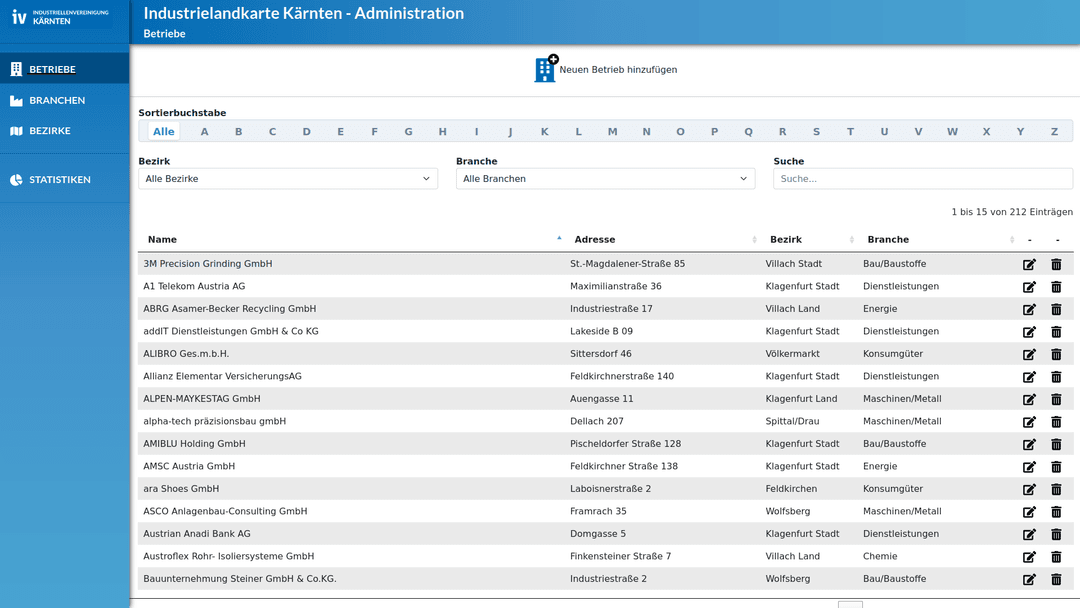Delete the ALPEN-MAYKESTAG GmbH row
Image resolution: width=1080 pixels, height=608 pixels.
(1056, 399)
